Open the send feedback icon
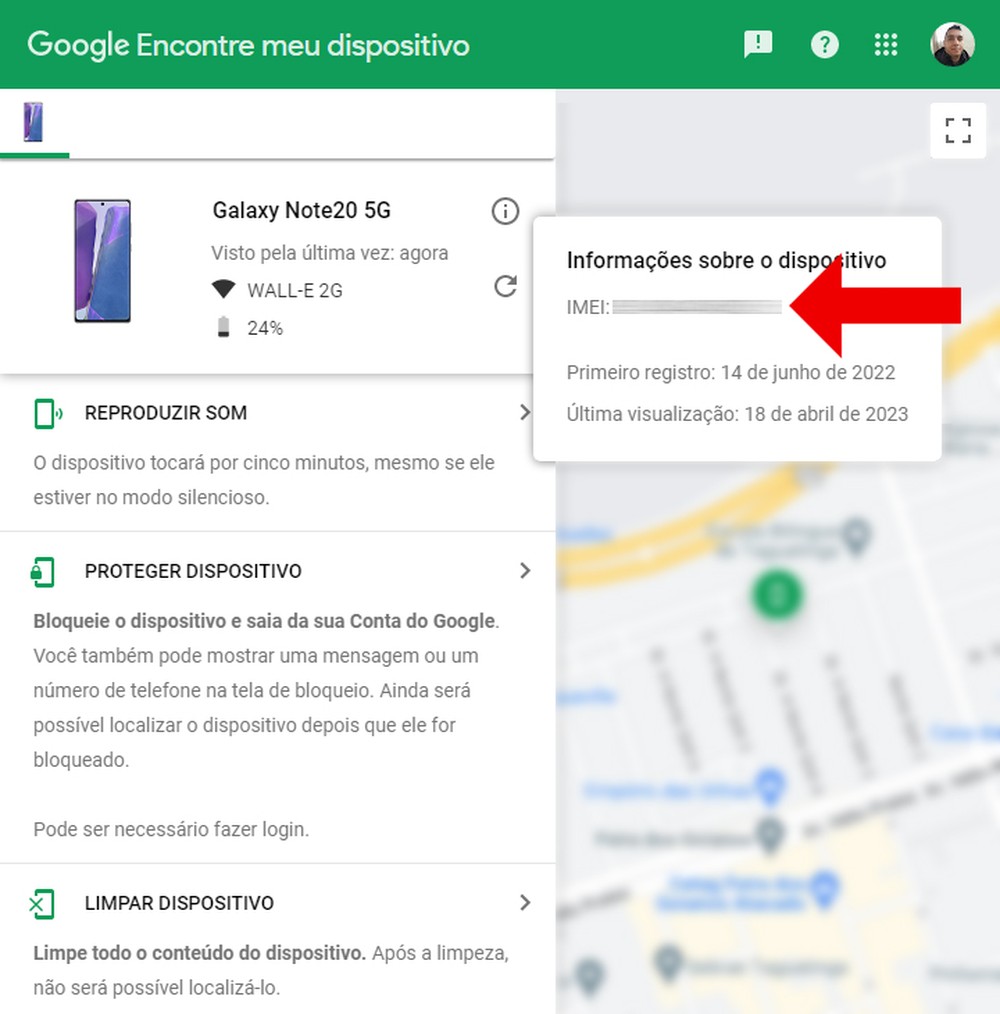Screen dimensions: 1000x1014 pos(758,45)
